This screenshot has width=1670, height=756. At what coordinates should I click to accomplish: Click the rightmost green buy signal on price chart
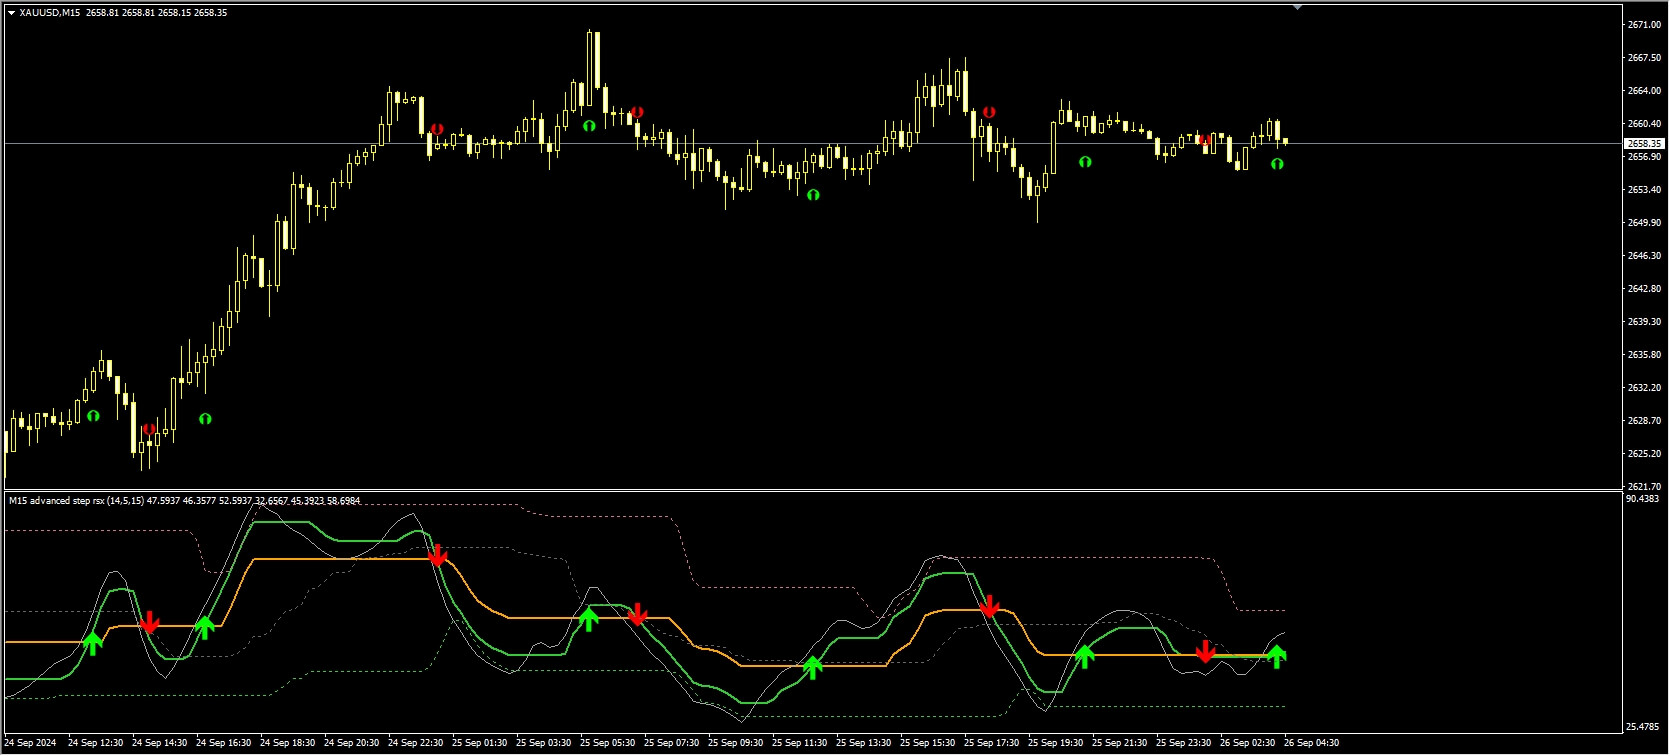[1277, 163]
